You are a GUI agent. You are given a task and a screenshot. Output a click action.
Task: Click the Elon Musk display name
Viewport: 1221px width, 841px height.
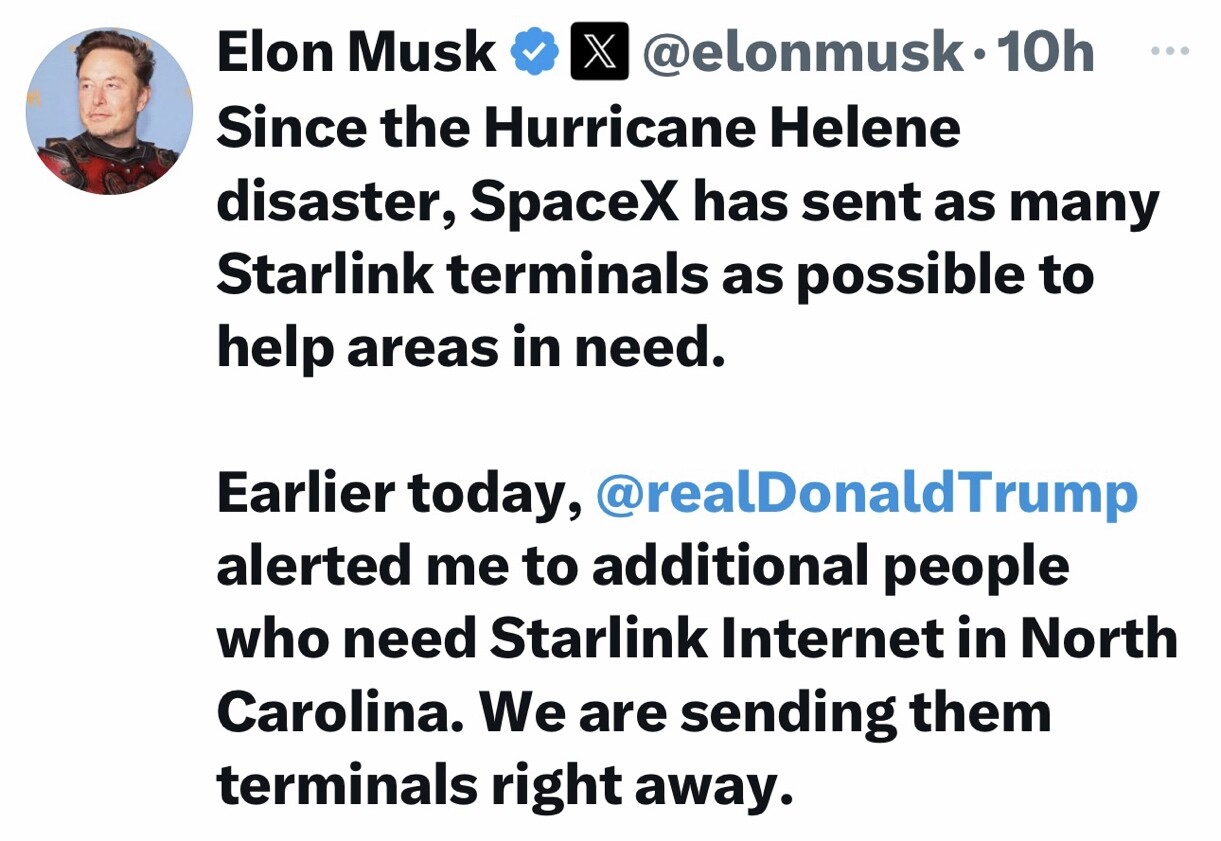[356, 52]
